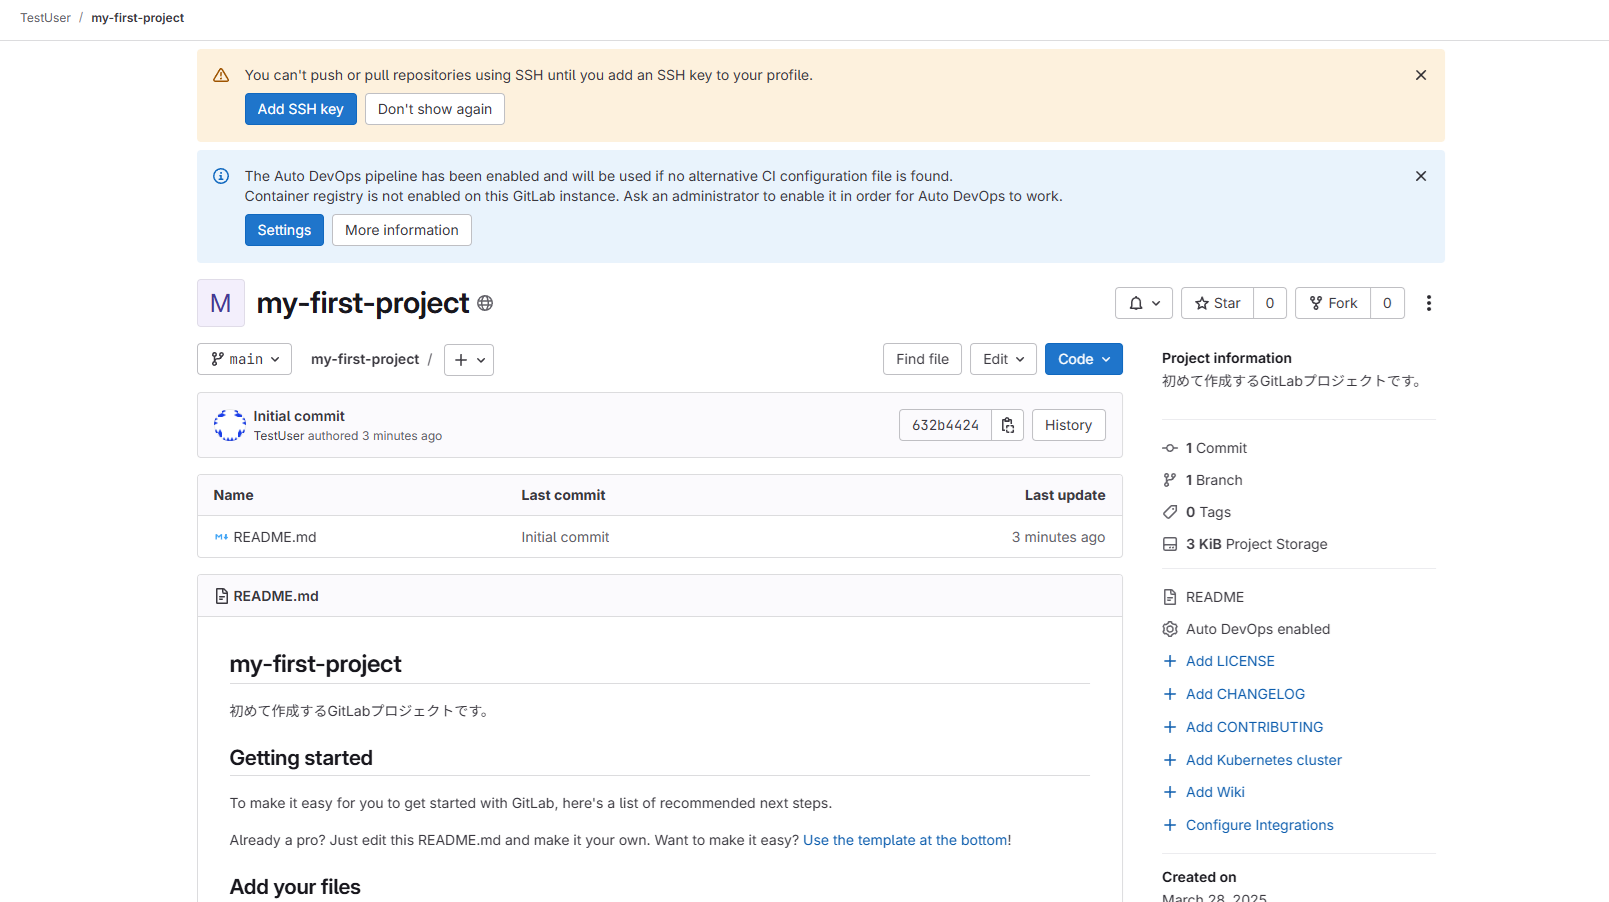Image resolution: width=1609 pixels, height=902 pixels.
Task: Click Configure Integrations link
Action: [x=1259, y=825]
